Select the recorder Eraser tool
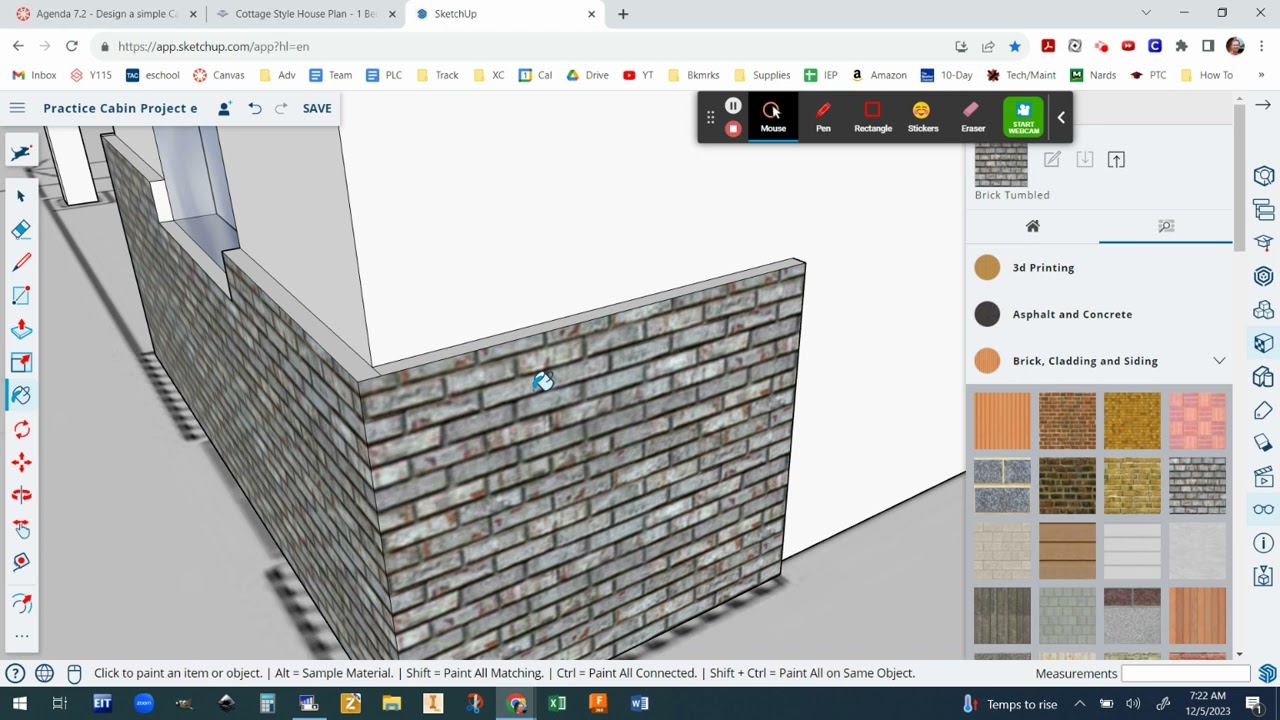The height and width of the screenshot is (720, 1280). point(973,117)
